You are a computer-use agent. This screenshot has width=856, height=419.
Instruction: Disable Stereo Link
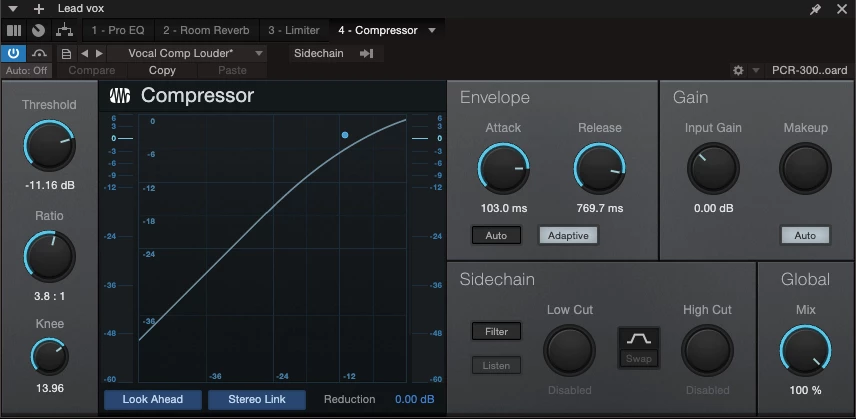256,399
